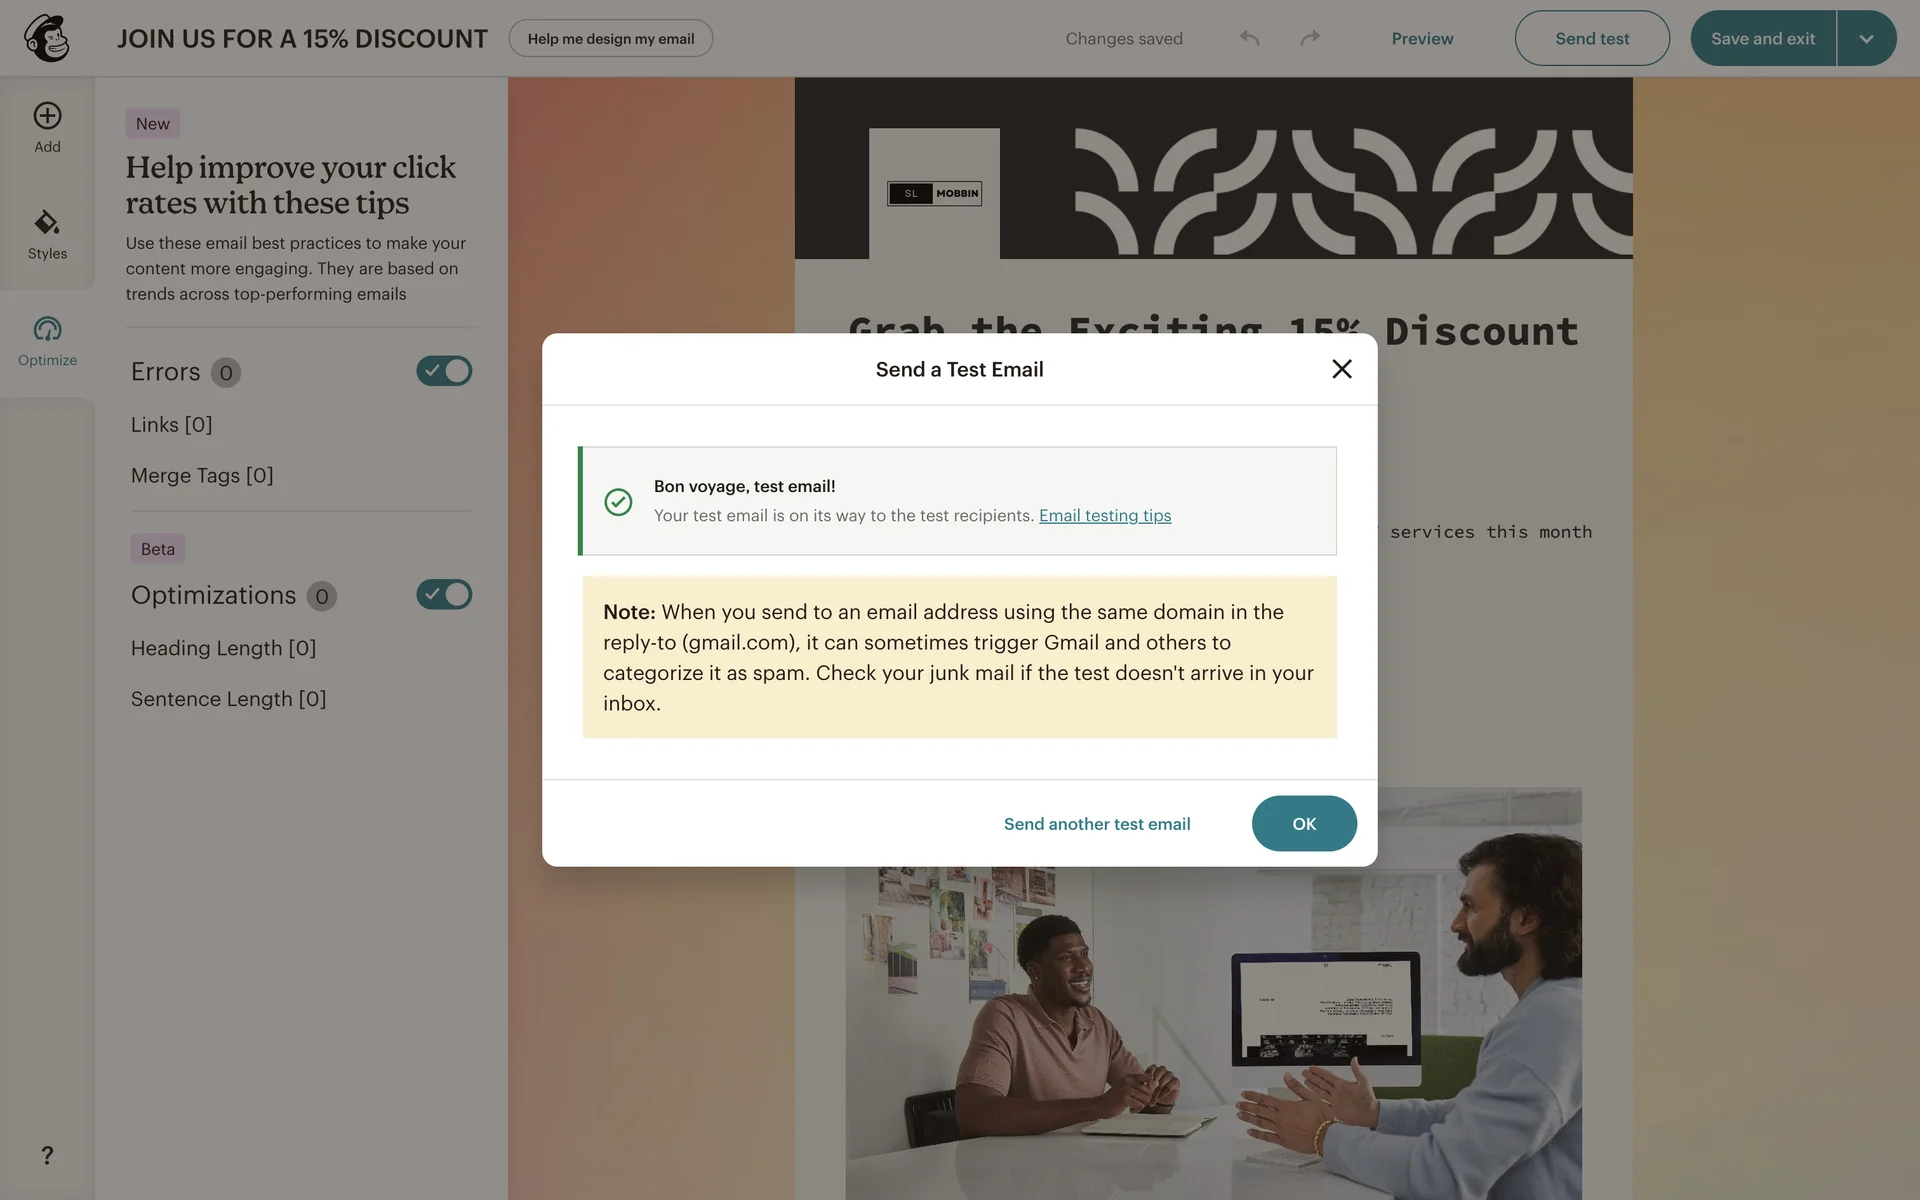The image size is (1920, 1200).
Task: Open Merge Tags [0] details
Action: pyautogui.click(x=202, y=476)
